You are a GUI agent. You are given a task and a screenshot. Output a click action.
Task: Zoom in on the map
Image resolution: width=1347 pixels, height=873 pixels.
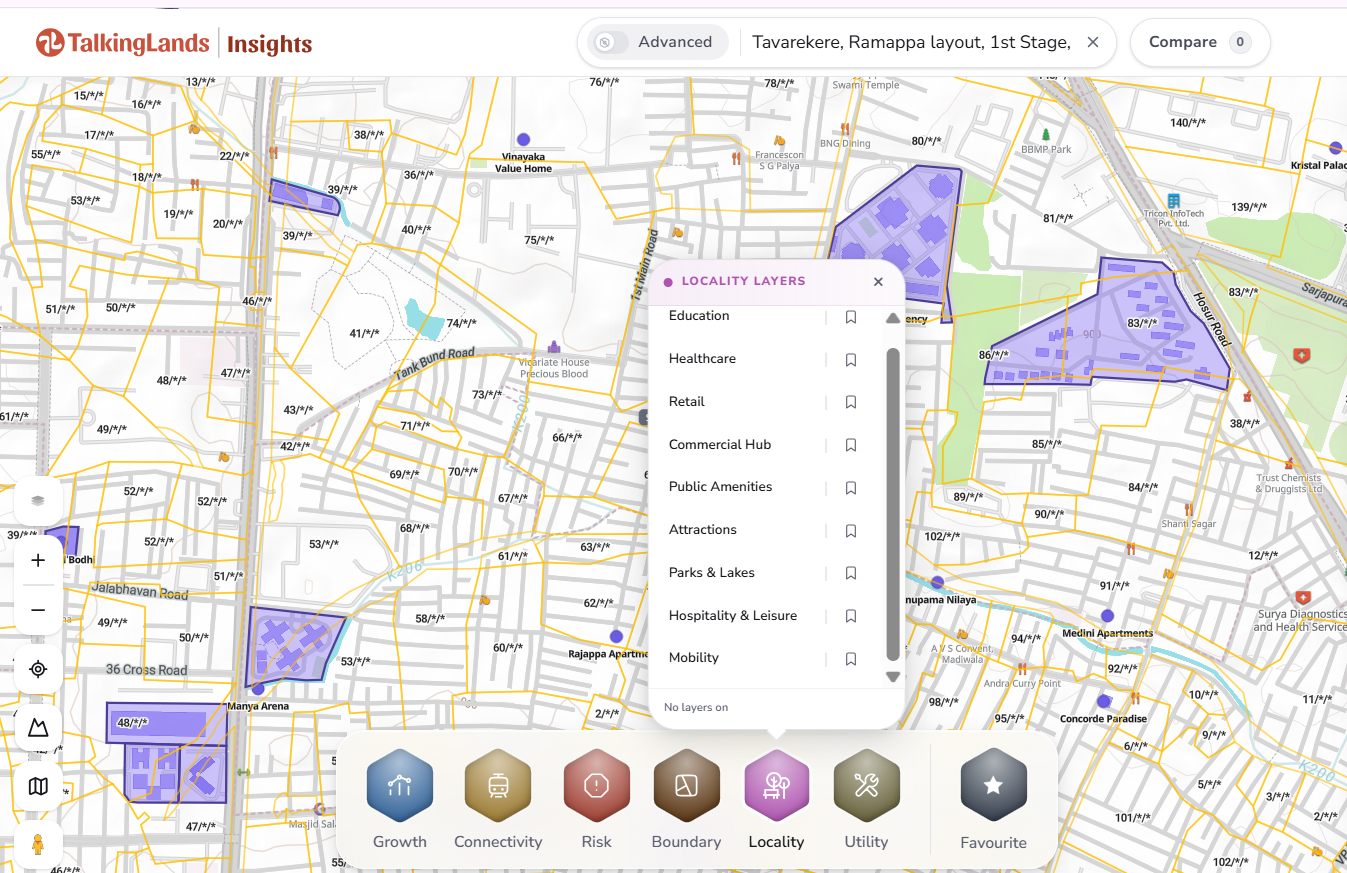[39, 560]
